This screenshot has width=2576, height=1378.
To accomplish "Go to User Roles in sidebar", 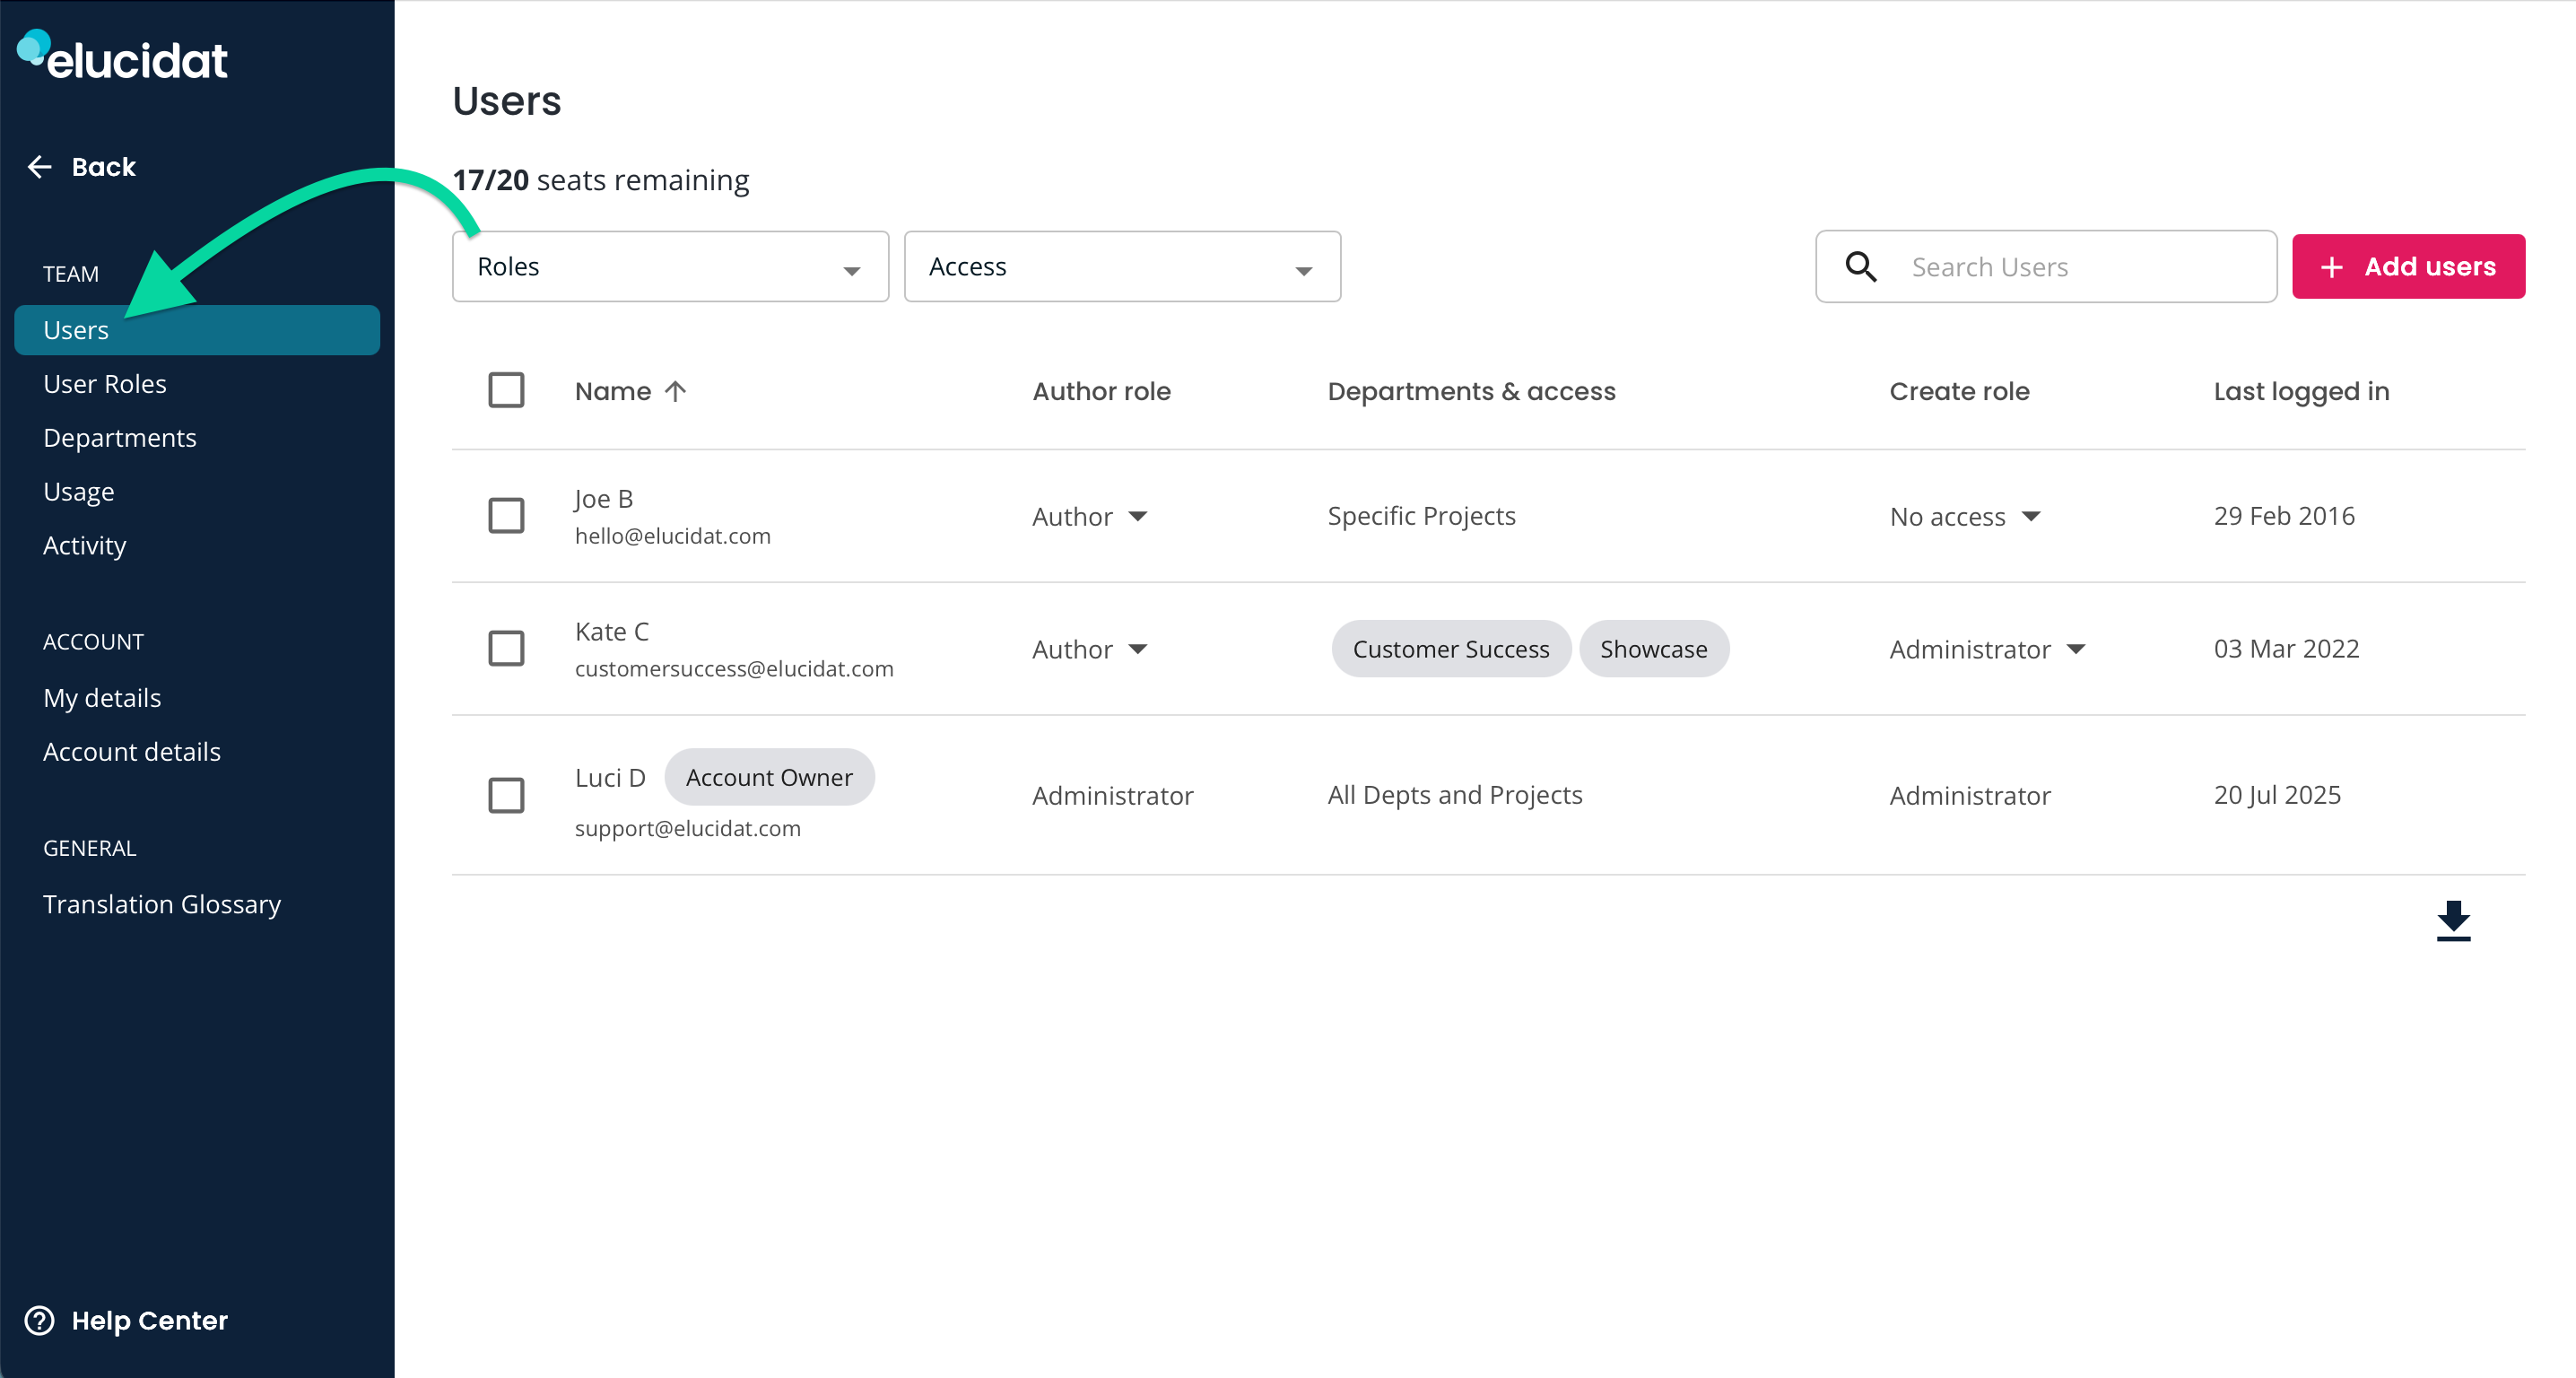I will click(x=105, y=384).
